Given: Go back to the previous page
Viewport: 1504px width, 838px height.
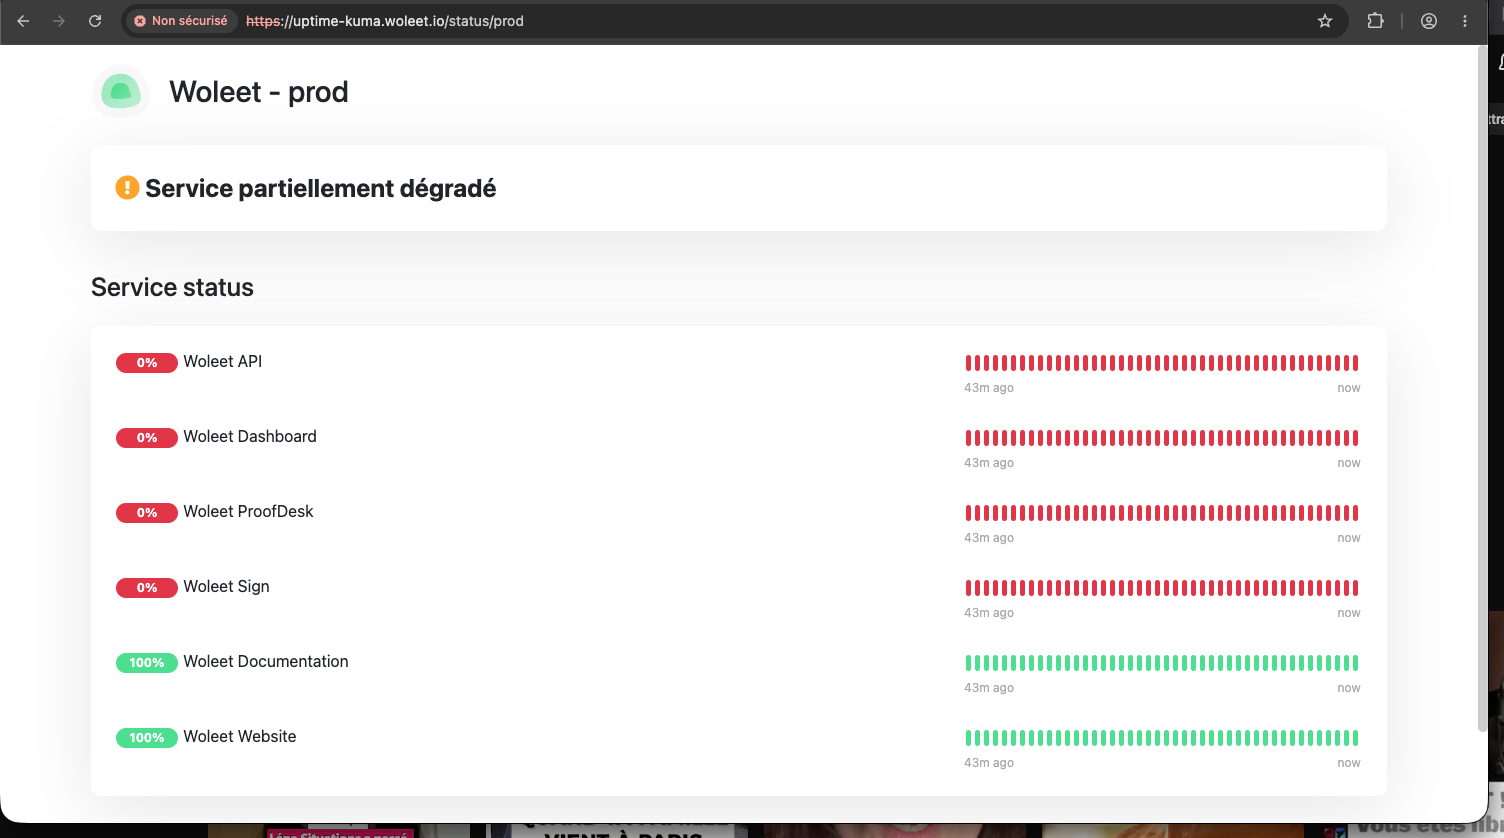Looking at the screenshot, I should [23, 21].
